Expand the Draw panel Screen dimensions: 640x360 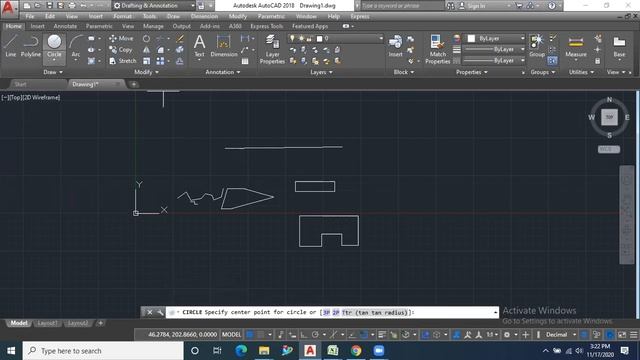[53, 72]
